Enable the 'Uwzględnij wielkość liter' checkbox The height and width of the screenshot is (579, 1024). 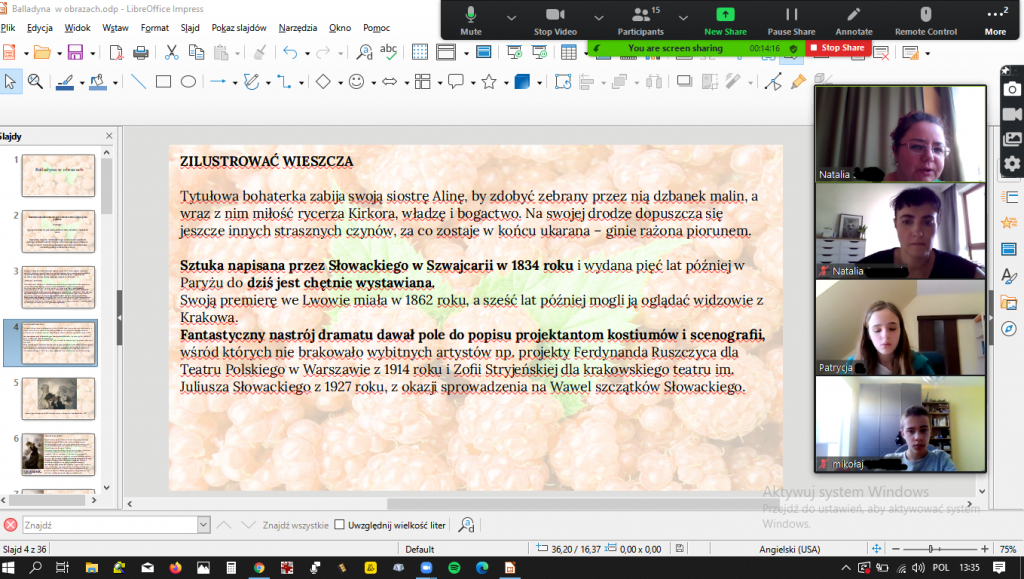(339, 524)
